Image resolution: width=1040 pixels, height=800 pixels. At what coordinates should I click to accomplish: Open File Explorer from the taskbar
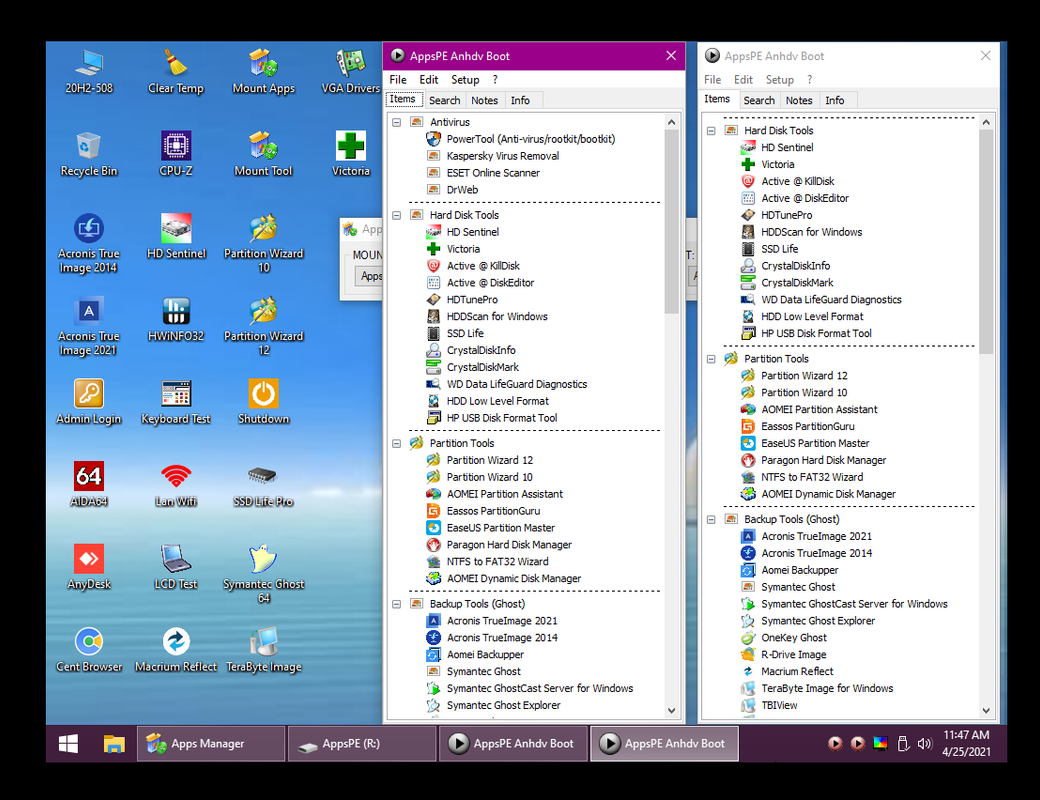(114, 744)
